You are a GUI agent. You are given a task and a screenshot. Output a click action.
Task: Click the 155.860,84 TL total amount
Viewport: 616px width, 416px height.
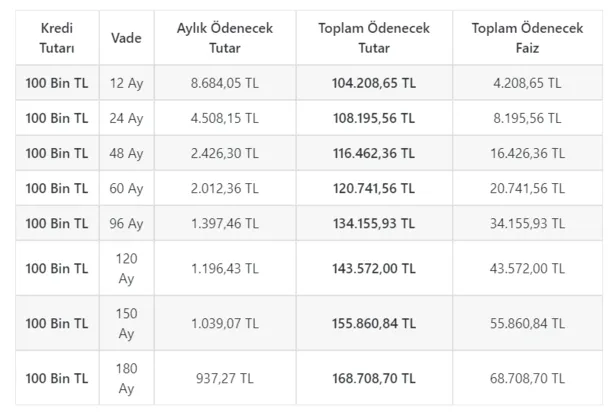click(x=373, y=323)
